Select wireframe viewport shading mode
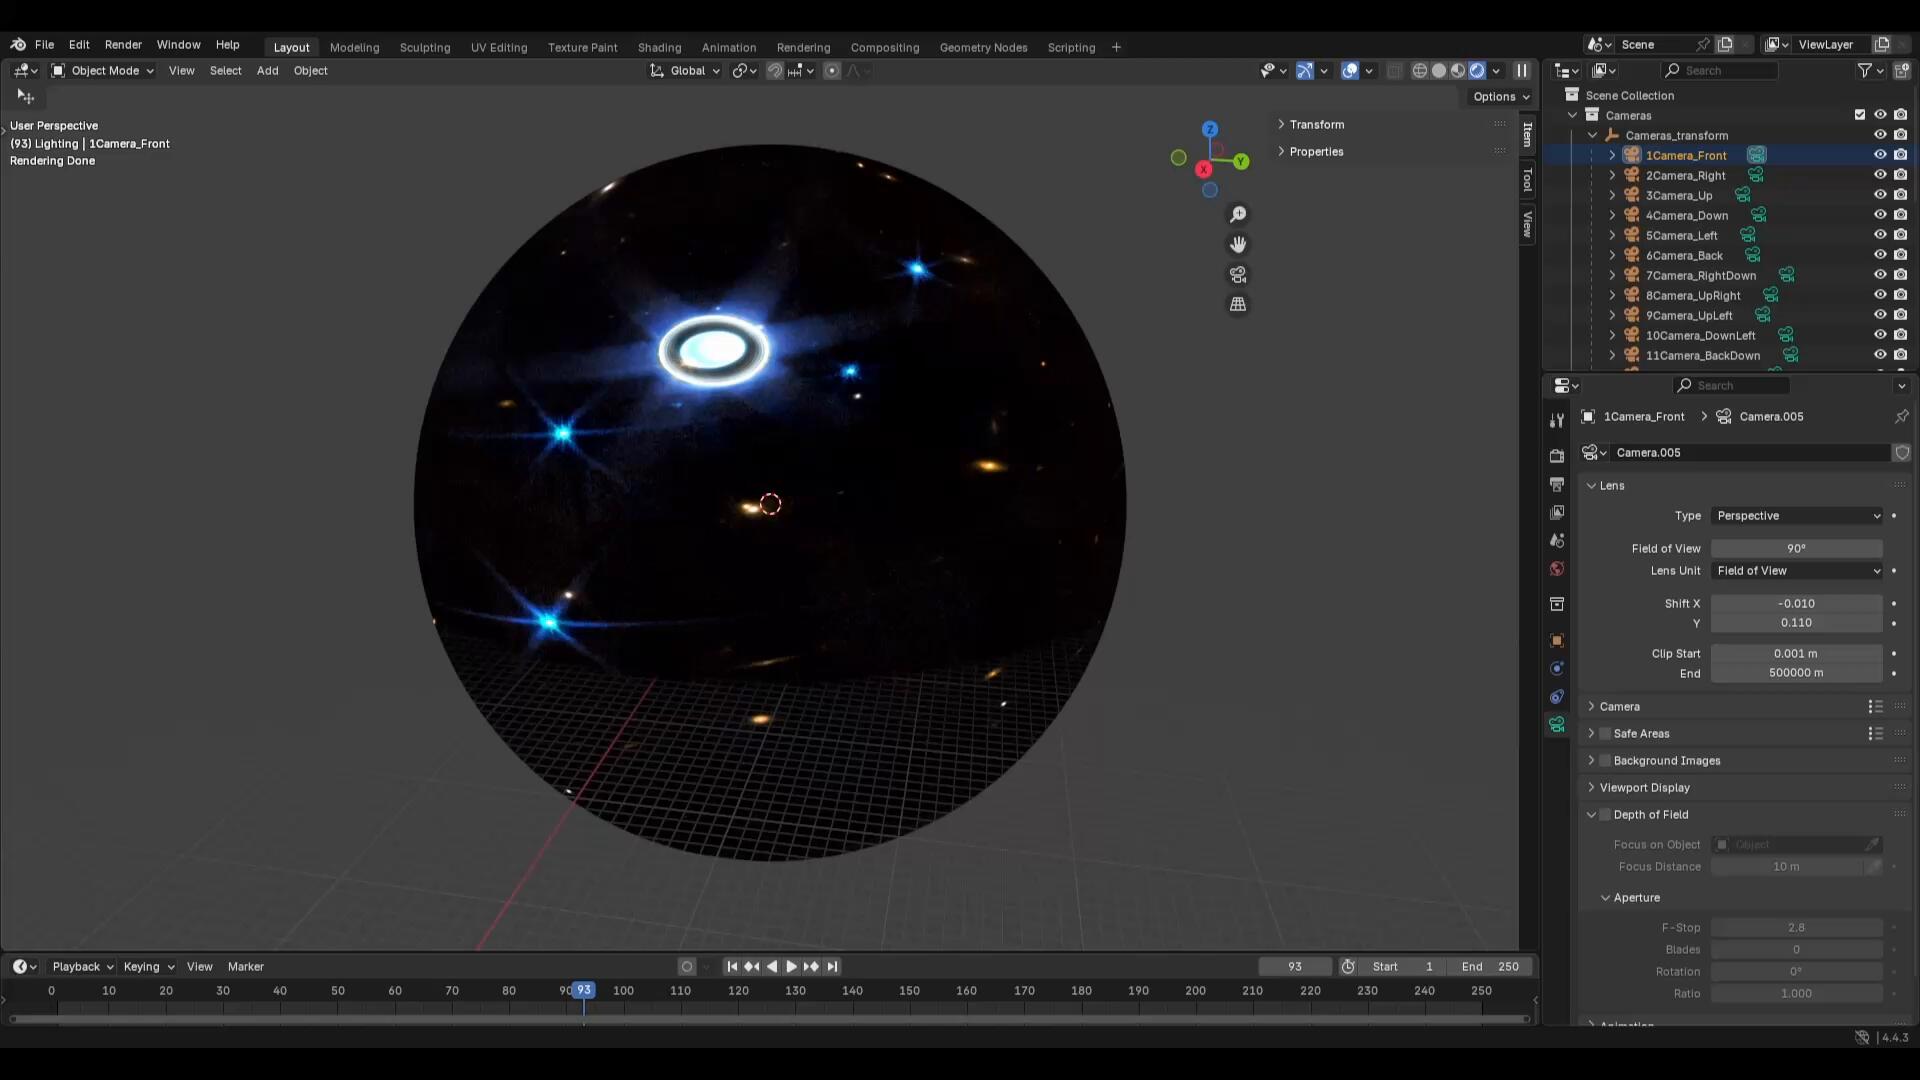 tap(1419, 70)
